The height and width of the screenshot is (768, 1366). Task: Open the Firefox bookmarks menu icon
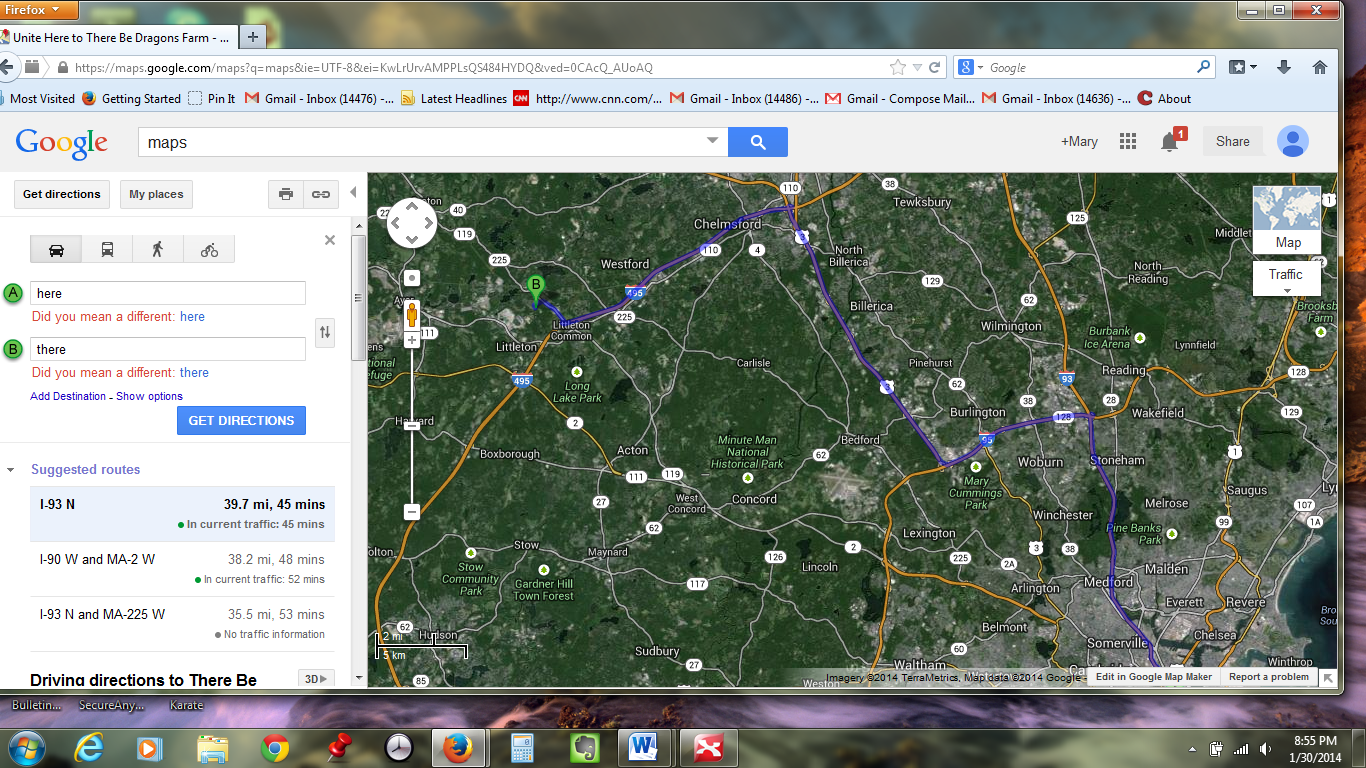1243,67
